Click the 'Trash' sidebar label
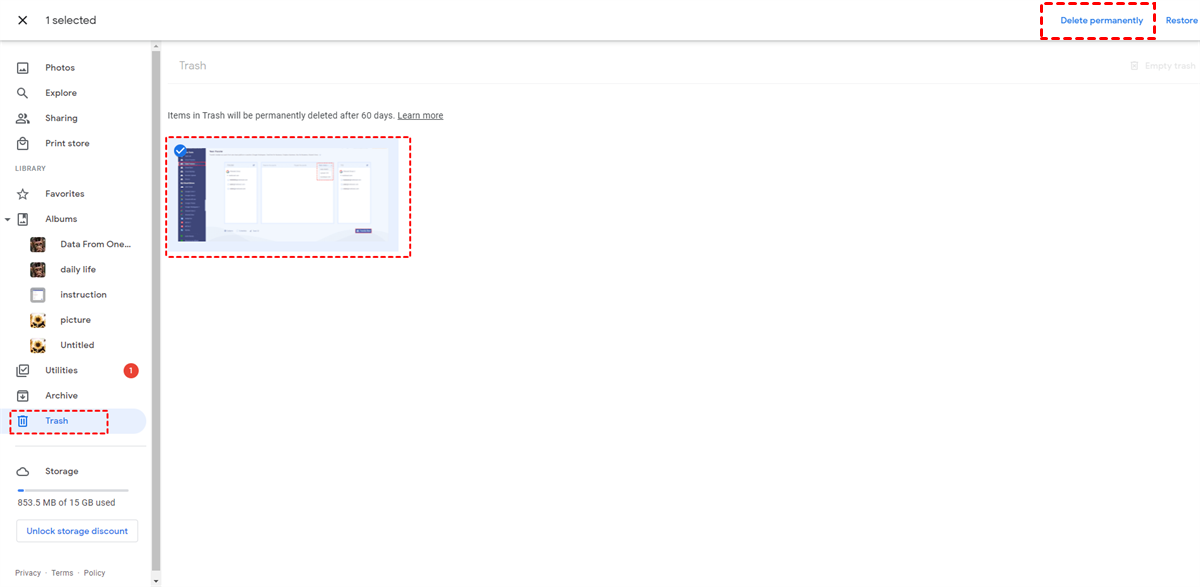 (x=57, y=421)
